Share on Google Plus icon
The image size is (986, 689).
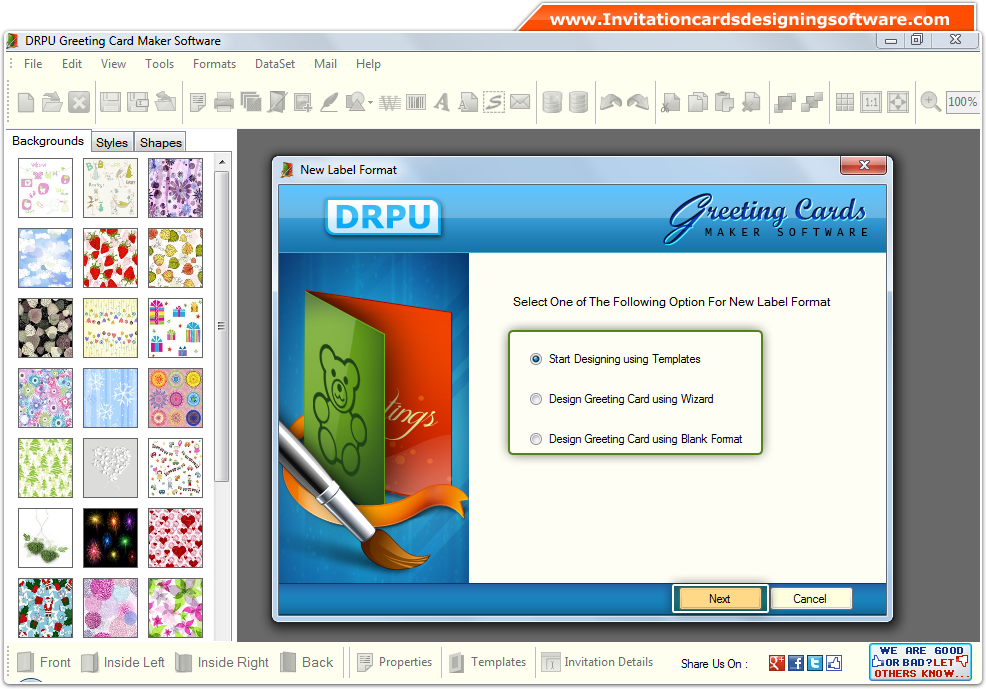point(777,663)
